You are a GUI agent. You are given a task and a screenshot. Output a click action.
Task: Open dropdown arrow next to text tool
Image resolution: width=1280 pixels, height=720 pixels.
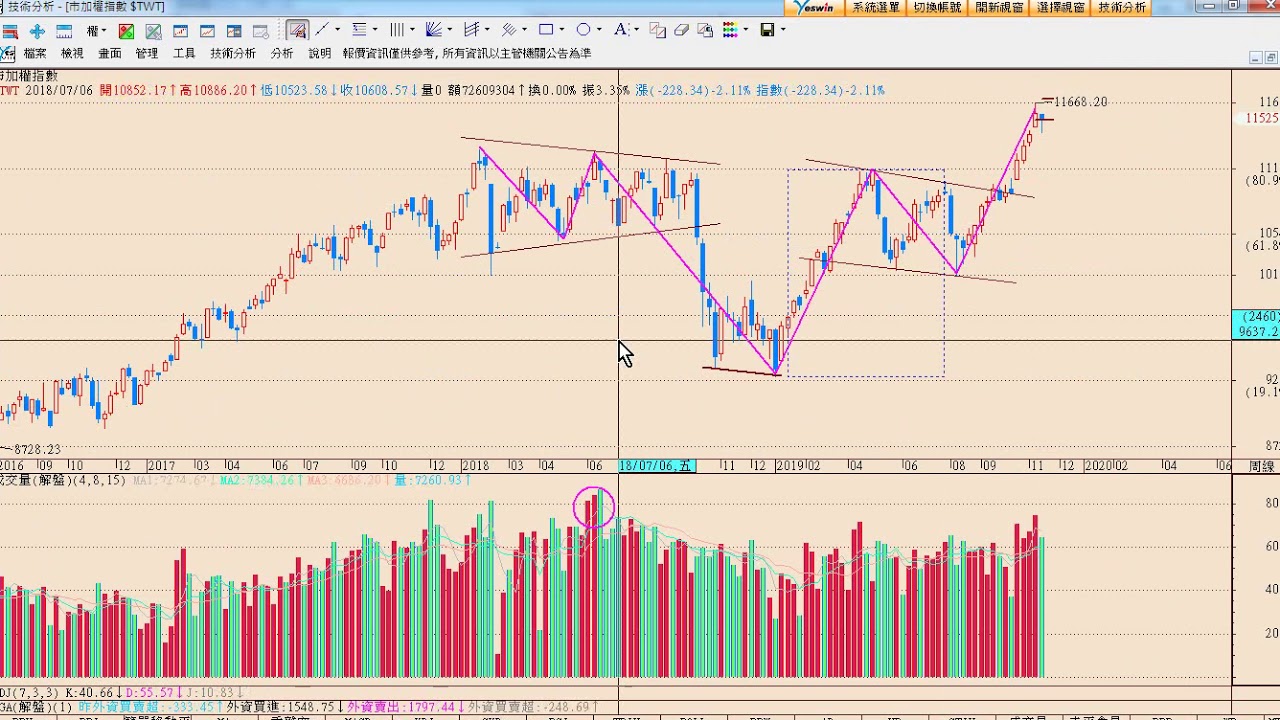click(636, 30)
